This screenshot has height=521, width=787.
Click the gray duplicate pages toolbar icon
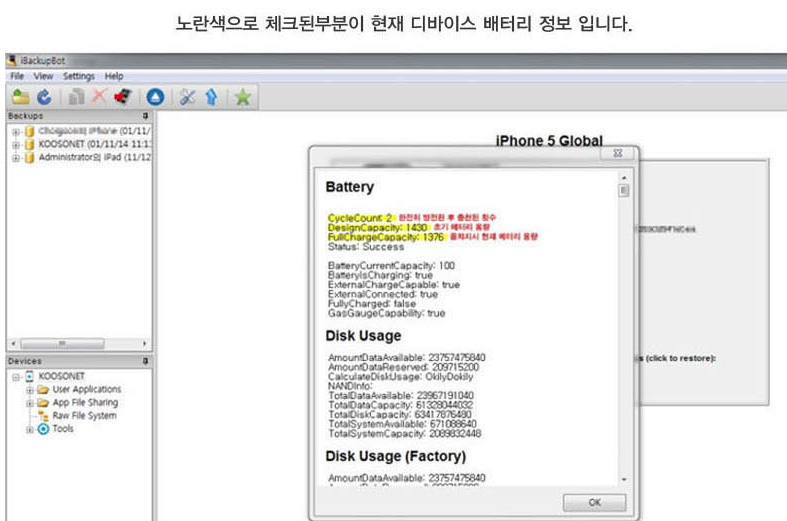click(76, 96)
